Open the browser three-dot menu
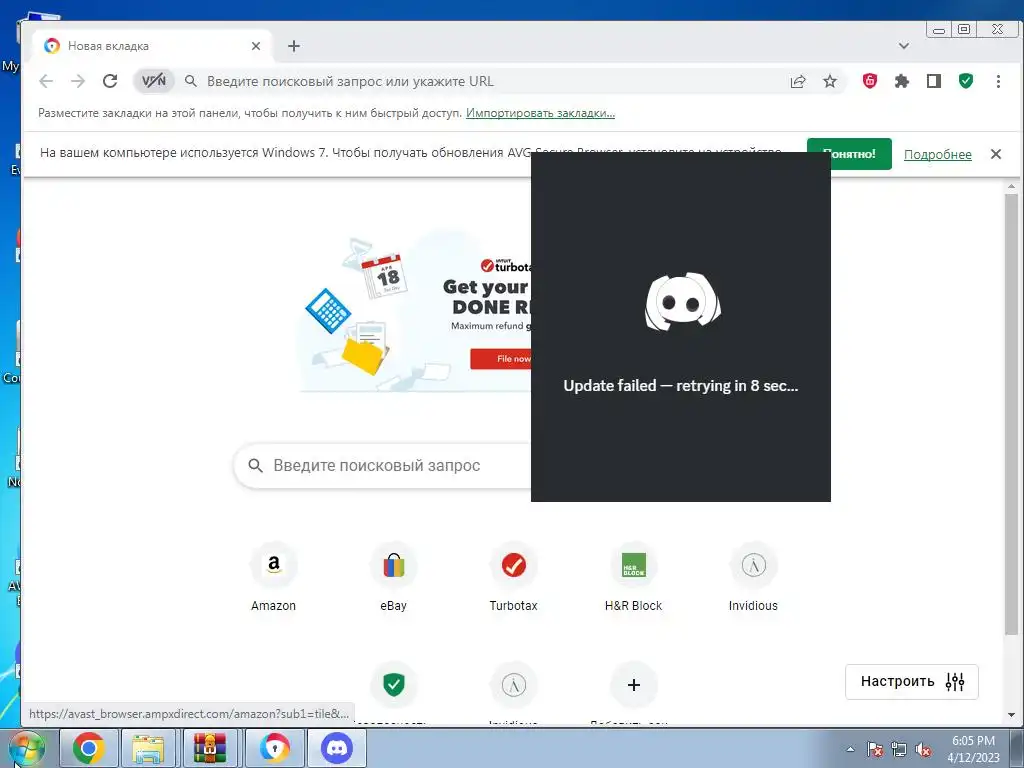 point(998,81)
